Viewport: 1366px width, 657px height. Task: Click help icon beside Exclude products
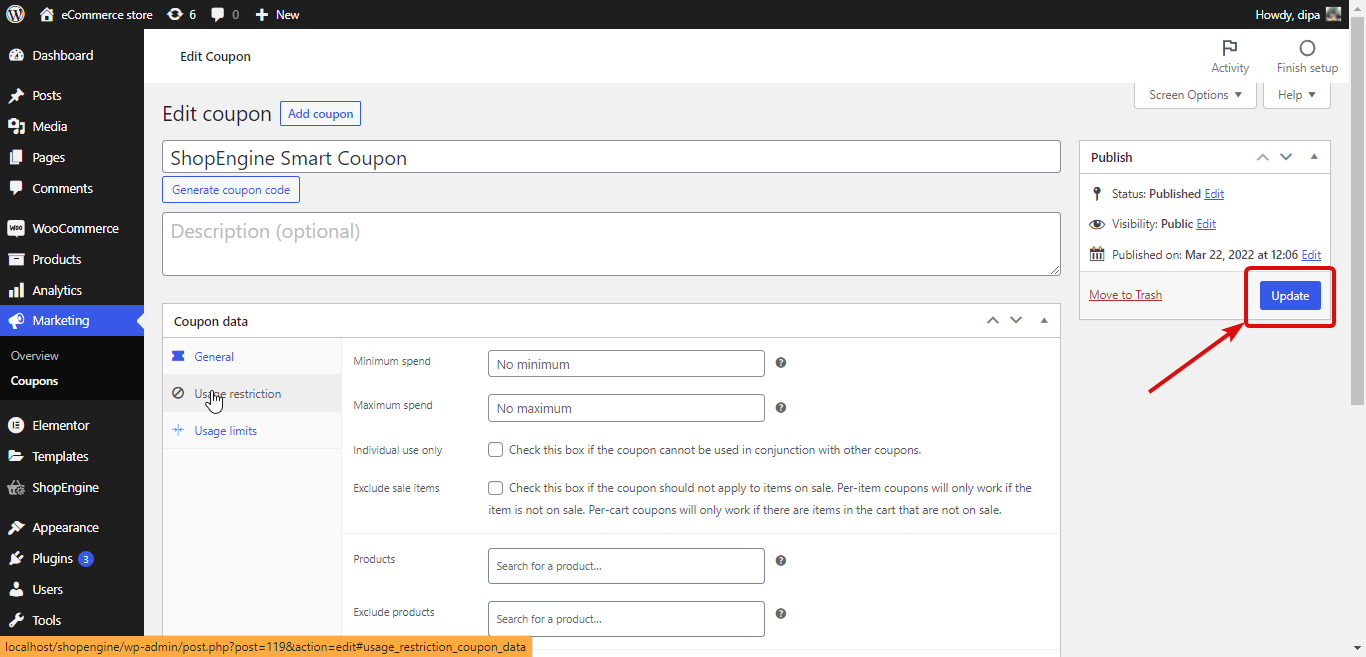(x=781, y=614)
